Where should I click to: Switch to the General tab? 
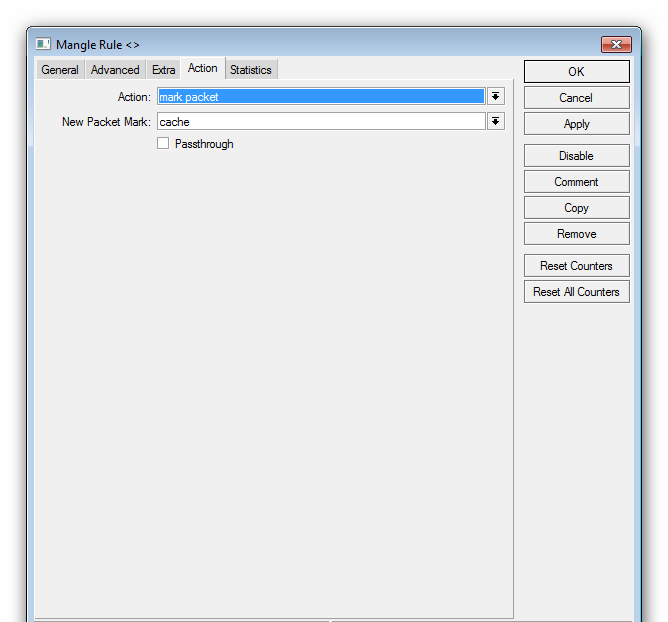(60, 70)
